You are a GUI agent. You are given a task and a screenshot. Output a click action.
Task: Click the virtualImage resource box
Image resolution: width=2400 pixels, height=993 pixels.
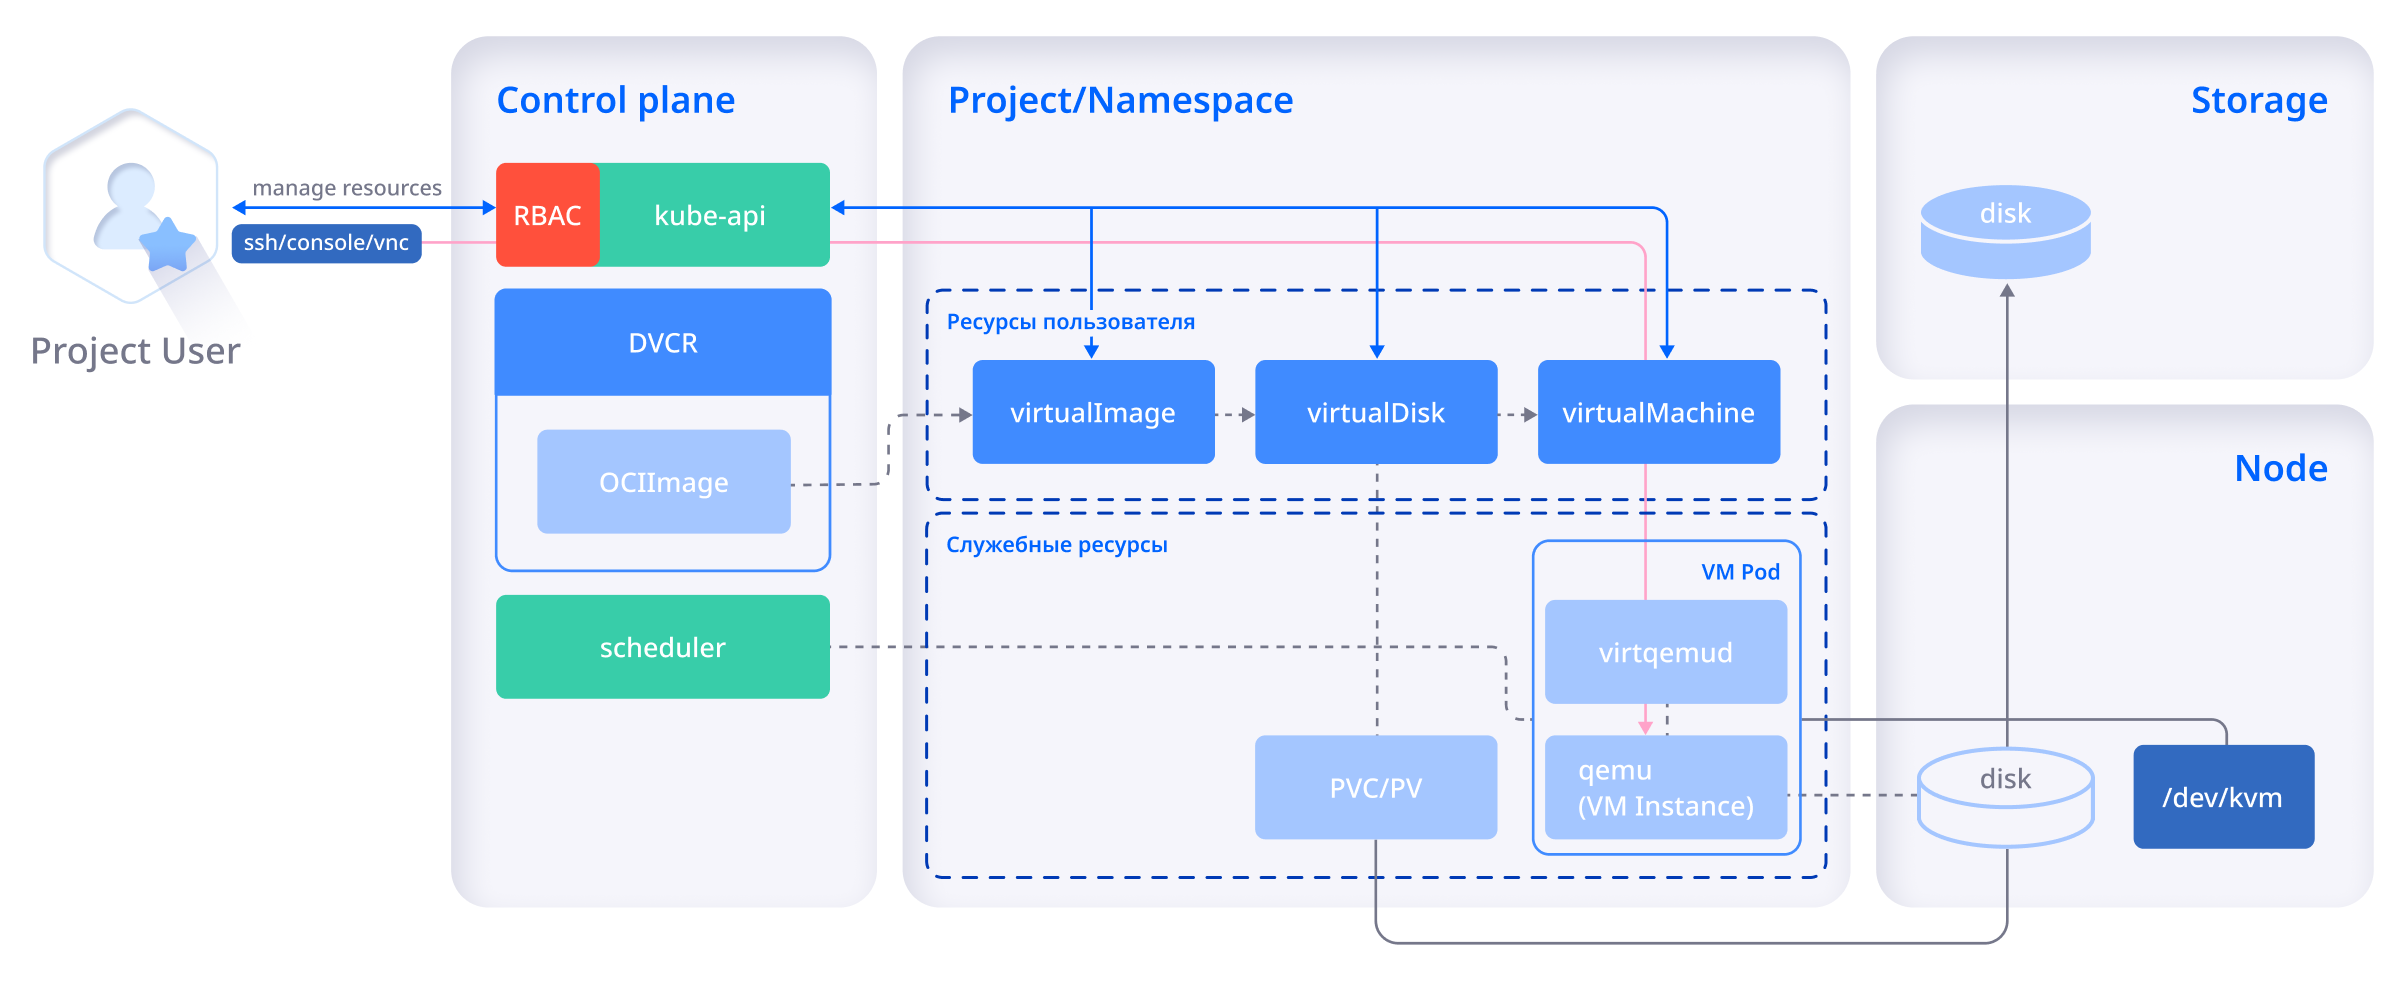click(1093, 412)
